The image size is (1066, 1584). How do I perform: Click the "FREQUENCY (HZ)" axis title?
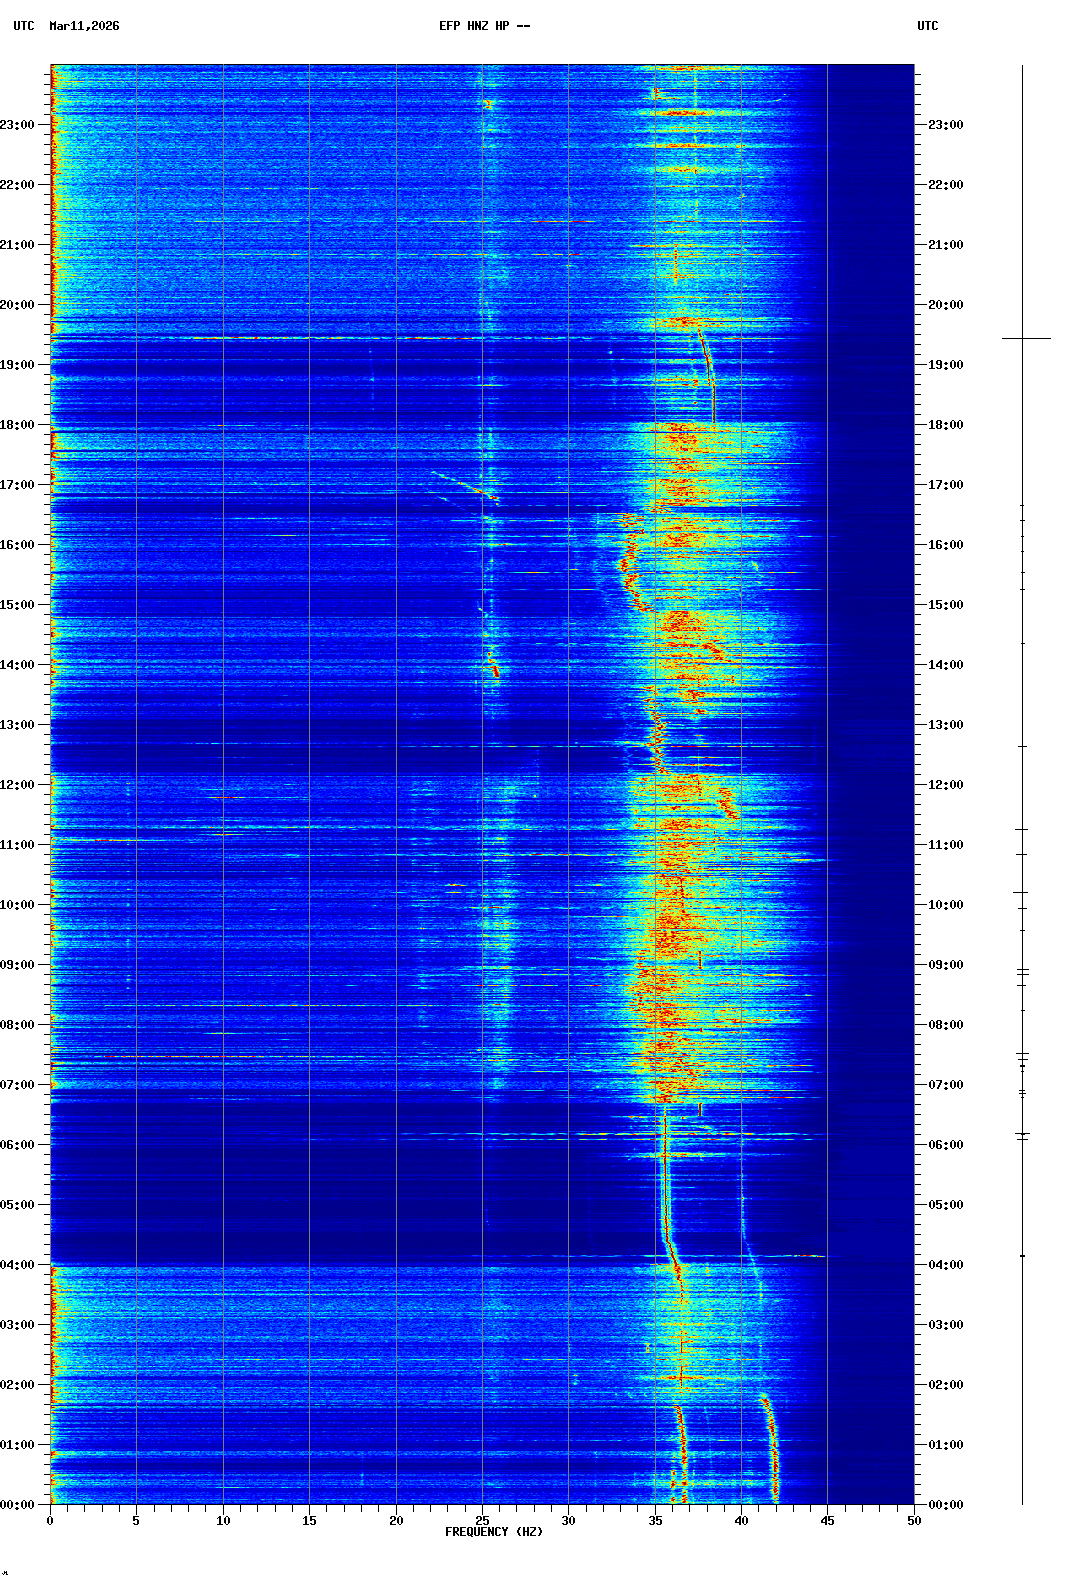(493, 1532)
